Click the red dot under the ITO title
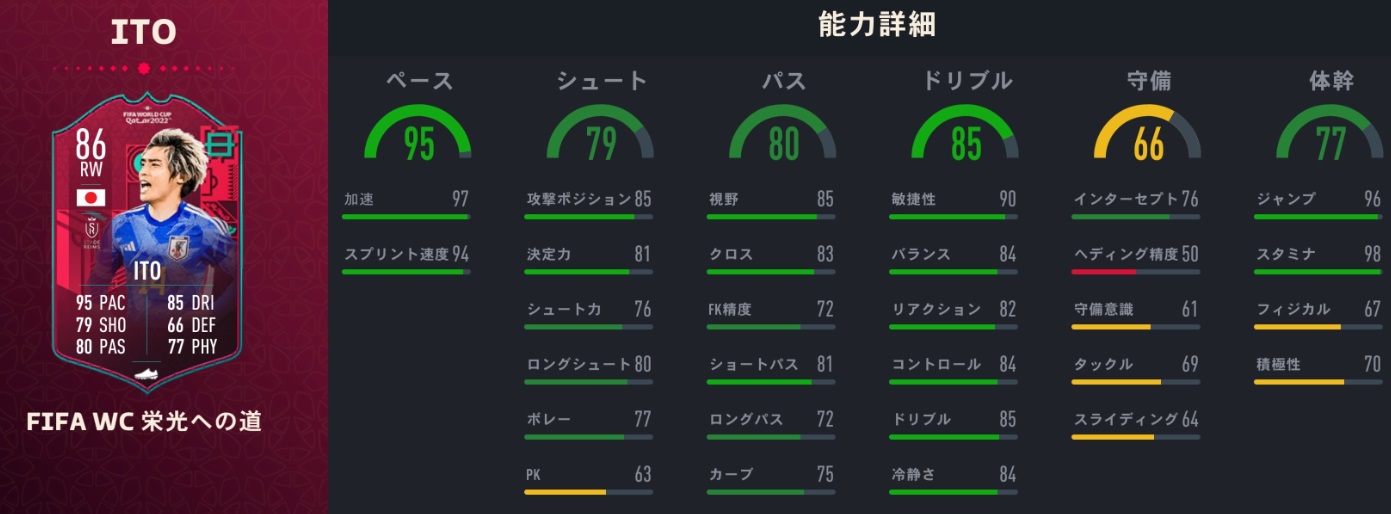This screenshot has width=1391, height=514. 143,69
